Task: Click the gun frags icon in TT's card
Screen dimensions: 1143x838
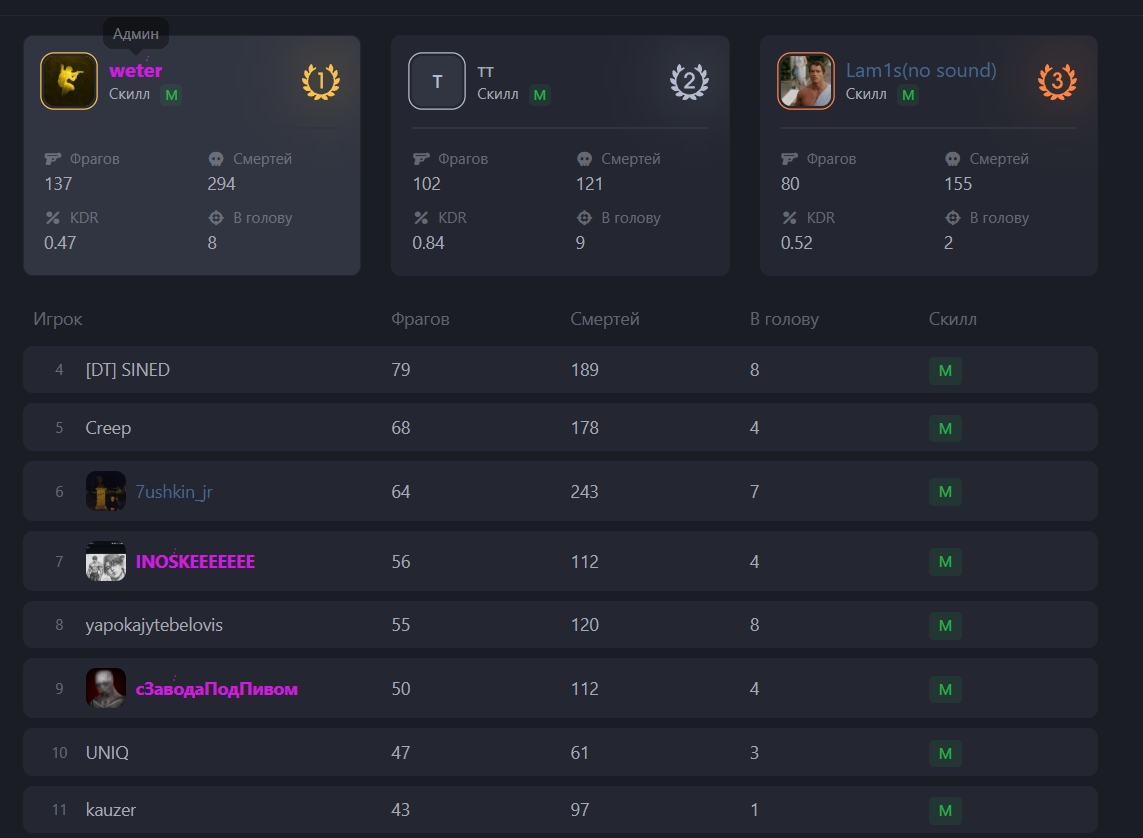Action: [x=421, y=159]
